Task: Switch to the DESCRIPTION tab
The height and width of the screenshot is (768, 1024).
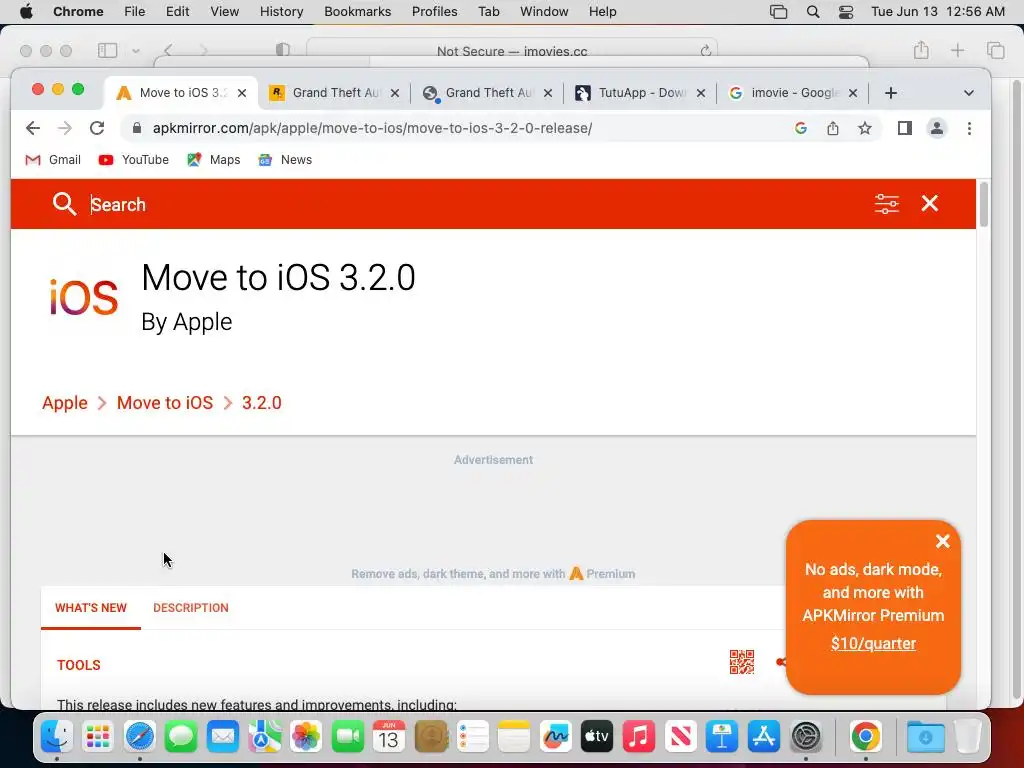Action: click(191, 608)
